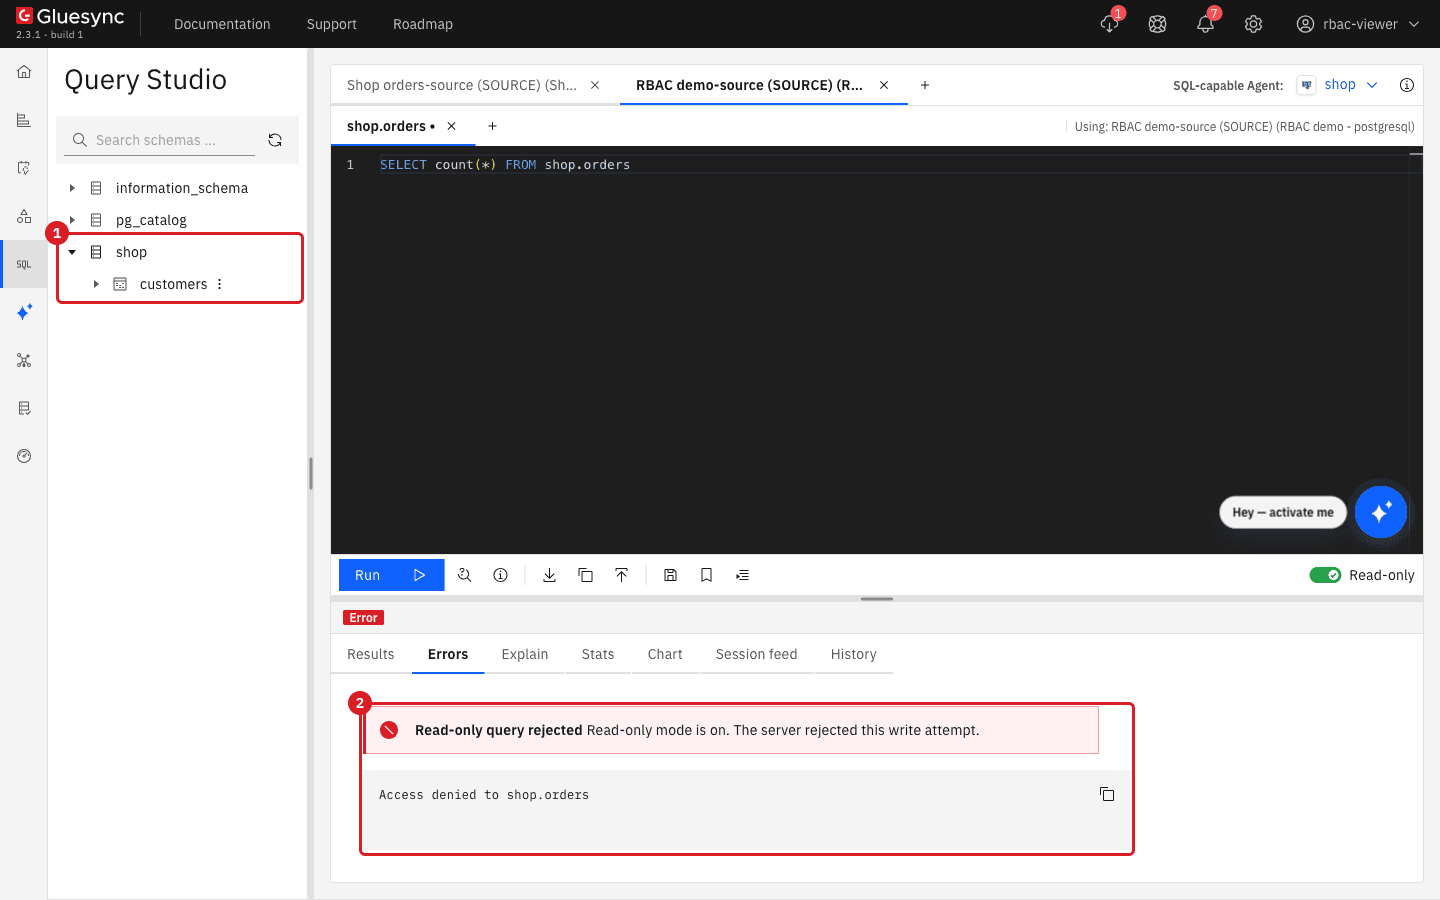This screenshot has width=1440, height=900.
Task: Open the shapes icon in sidebar
Action: 24,216
